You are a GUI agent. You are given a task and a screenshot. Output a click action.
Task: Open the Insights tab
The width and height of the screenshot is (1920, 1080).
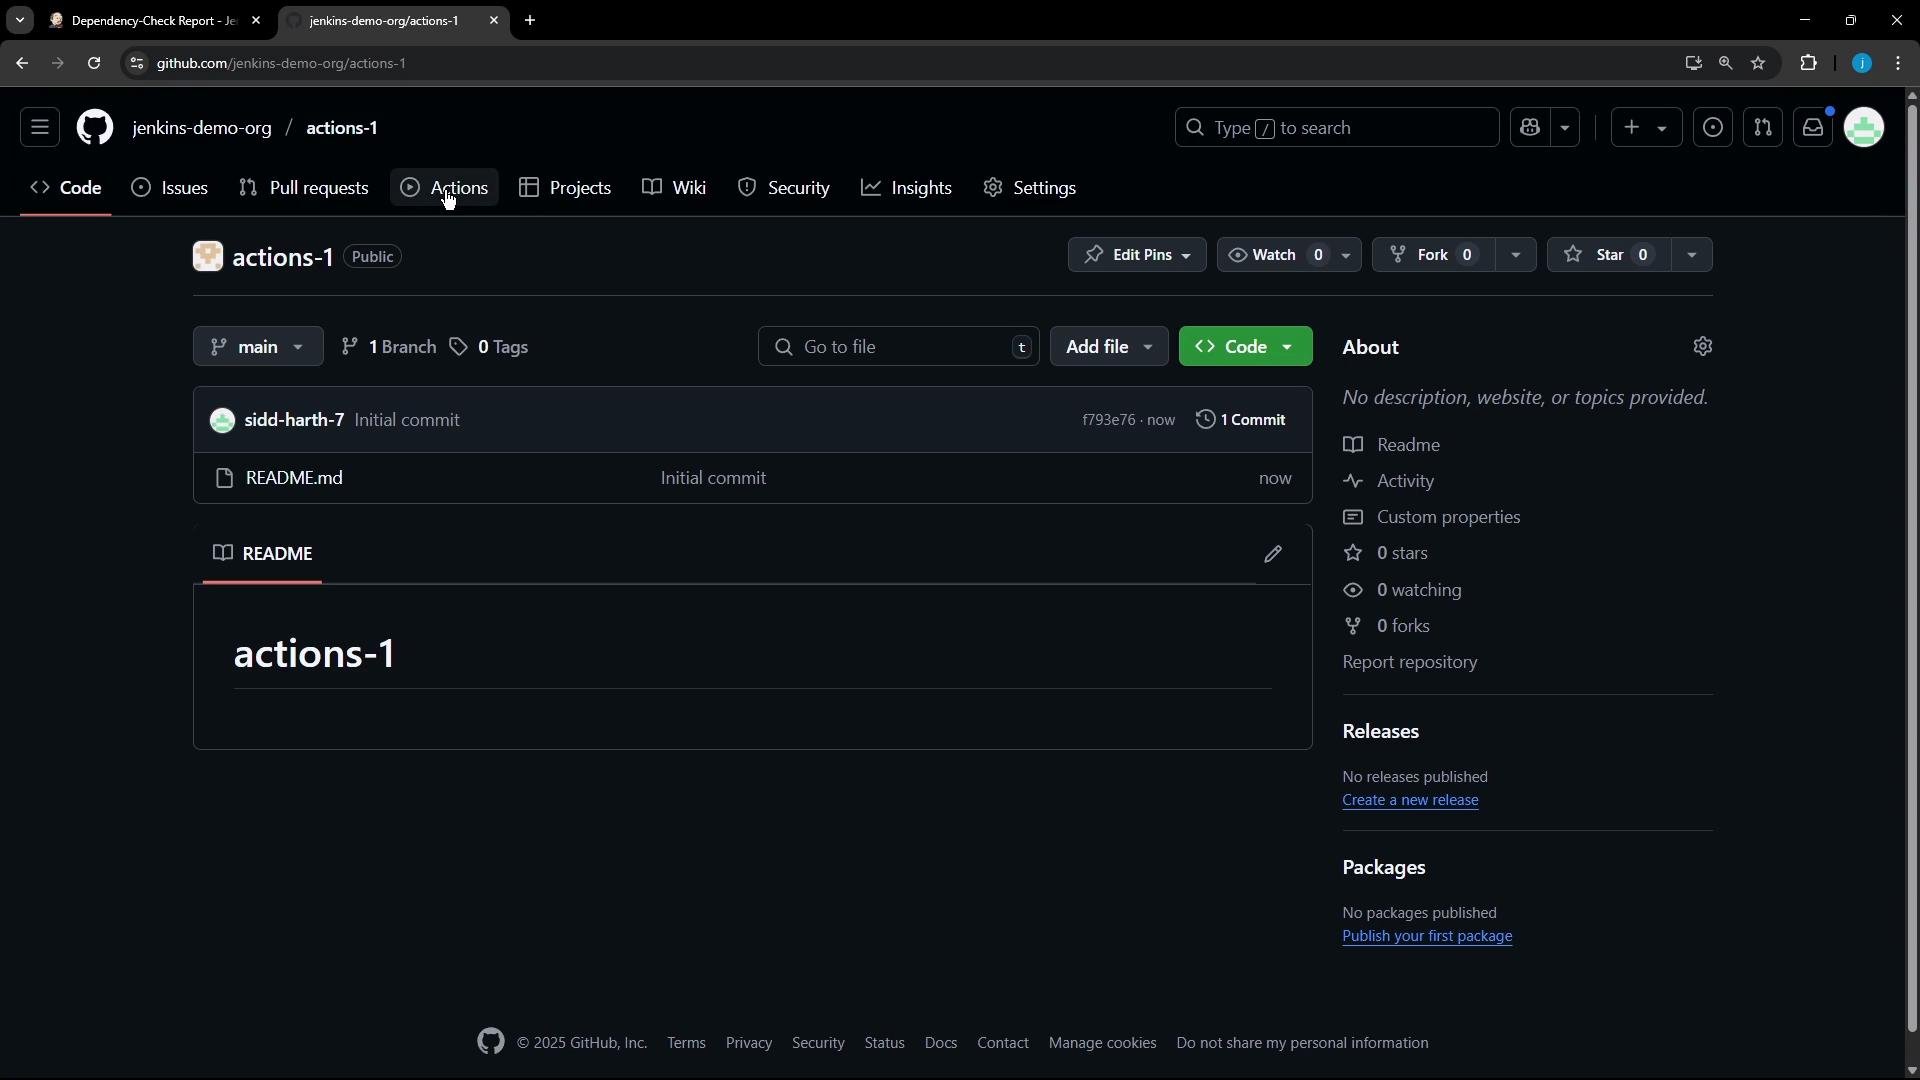pyautogui.click(x=906, y=188)
